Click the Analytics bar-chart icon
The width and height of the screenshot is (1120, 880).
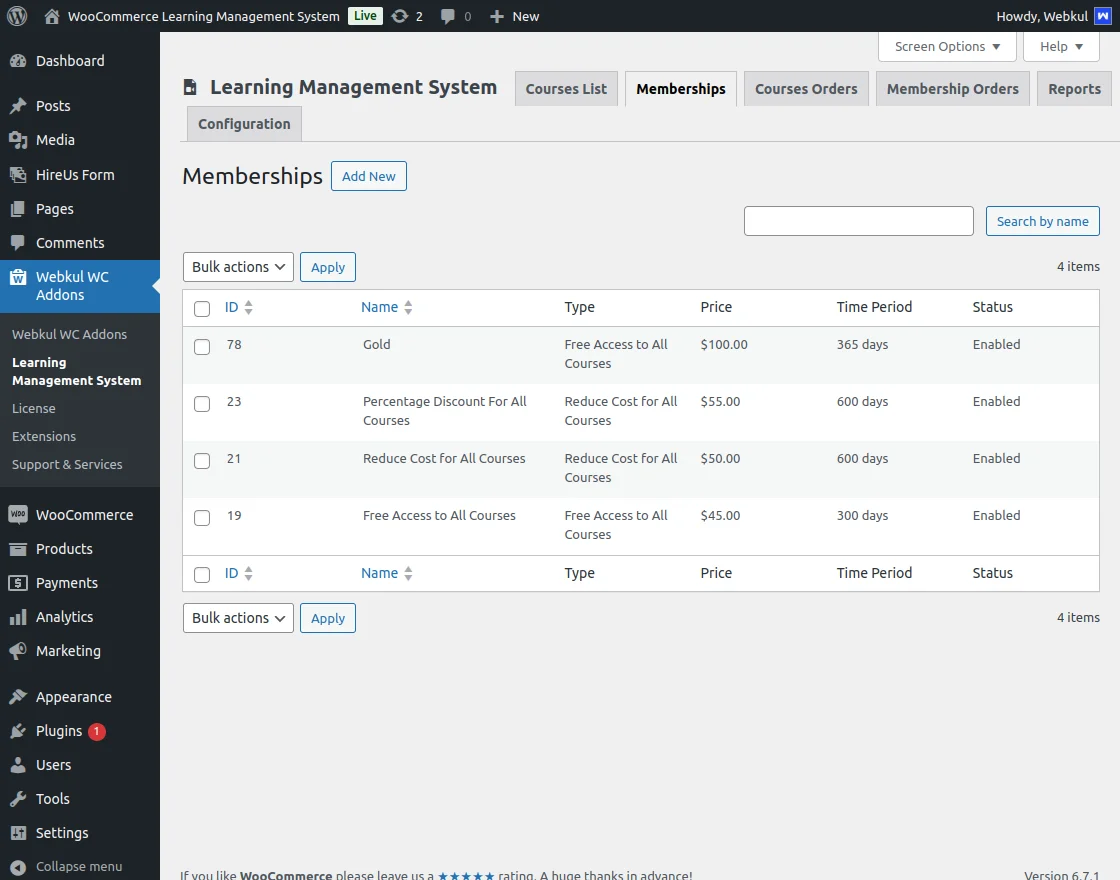click(22, 617)
